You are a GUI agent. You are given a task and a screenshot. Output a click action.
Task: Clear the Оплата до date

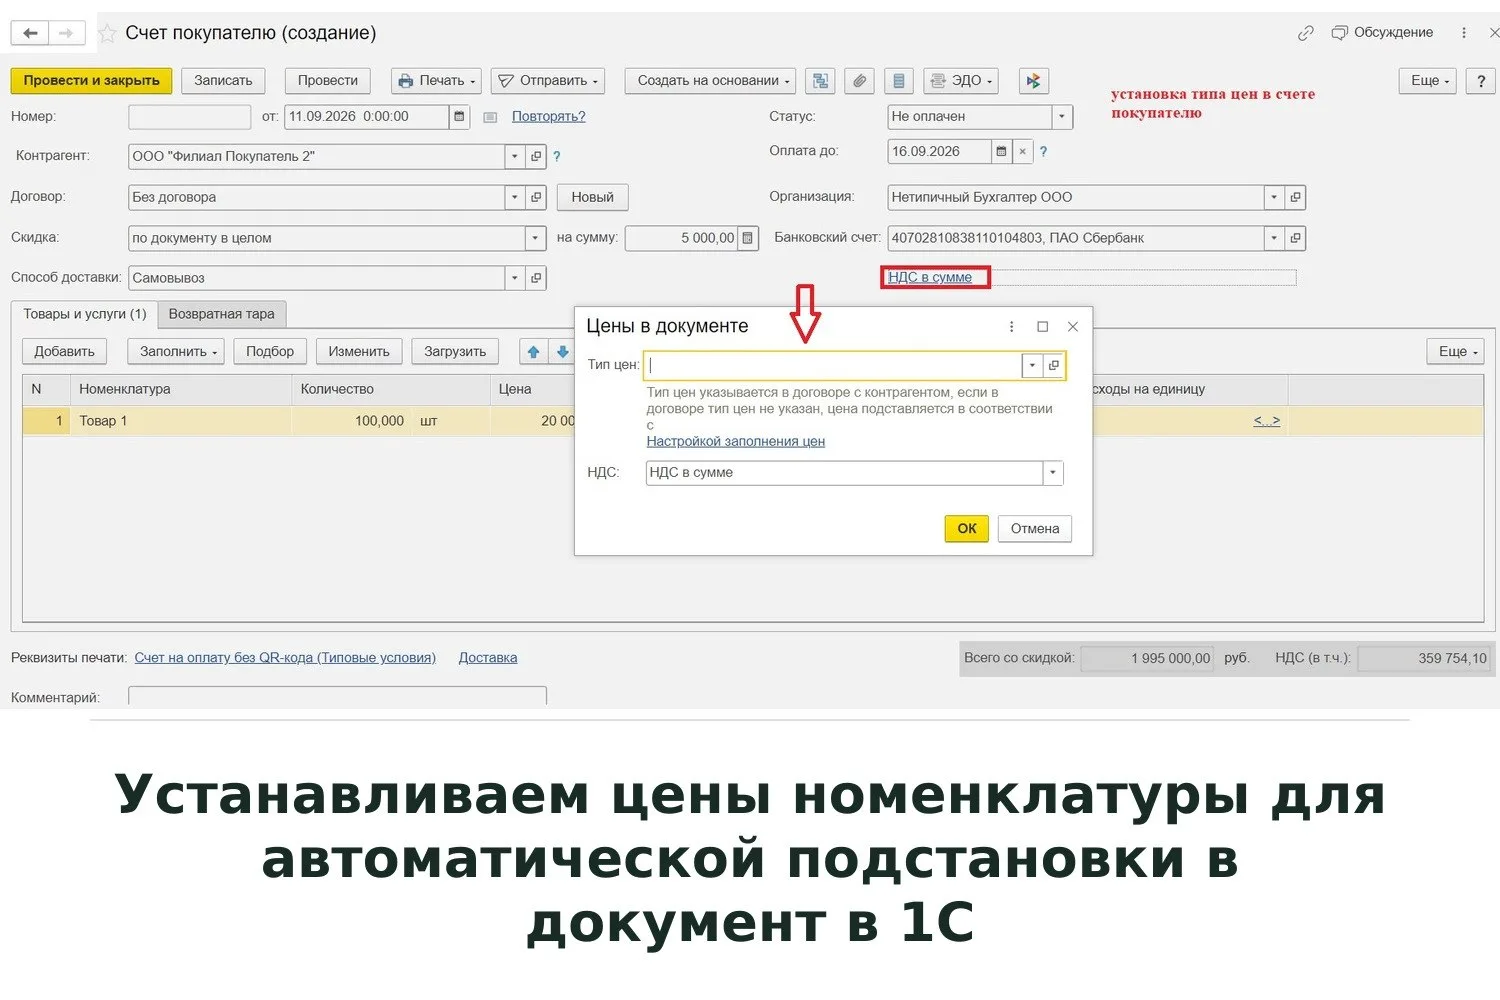1022,152
